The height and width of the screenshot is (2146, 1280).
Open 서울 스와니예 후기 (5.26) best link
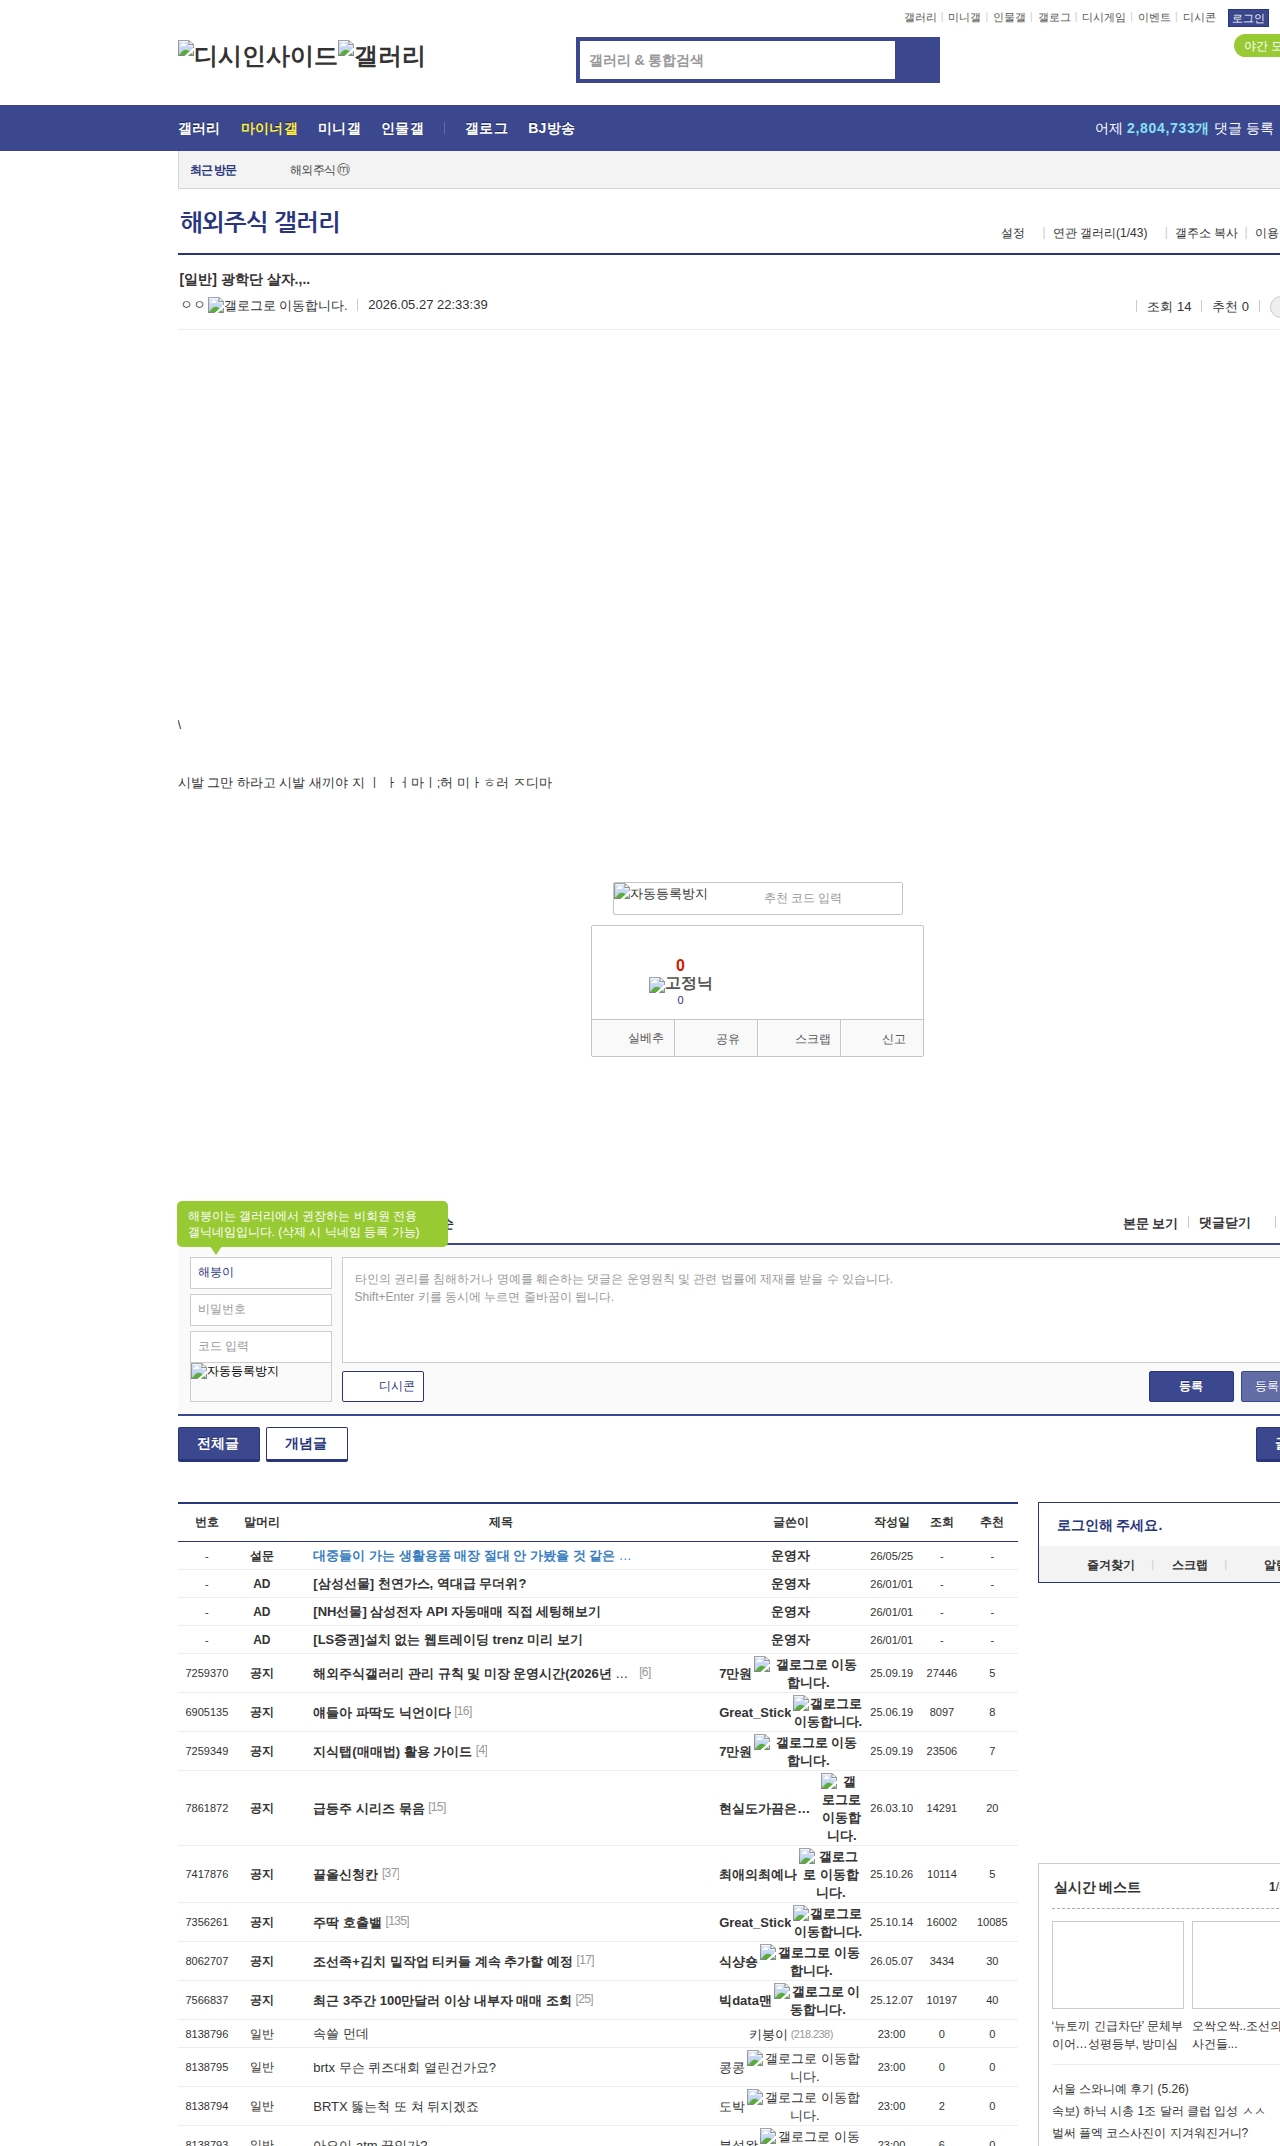pos(1120,2089)
